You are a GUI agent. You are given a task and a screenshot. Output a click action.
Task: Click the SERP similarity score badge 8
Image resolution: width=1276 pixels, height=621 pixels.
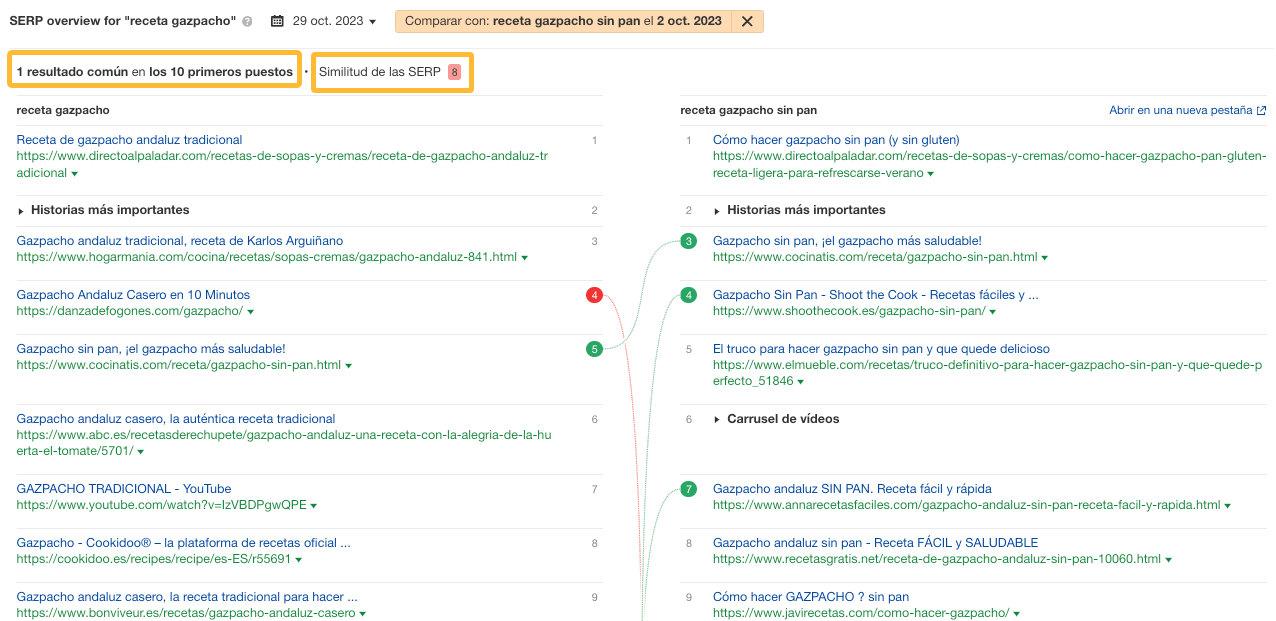pyautogui.click(x=454, y=72)
